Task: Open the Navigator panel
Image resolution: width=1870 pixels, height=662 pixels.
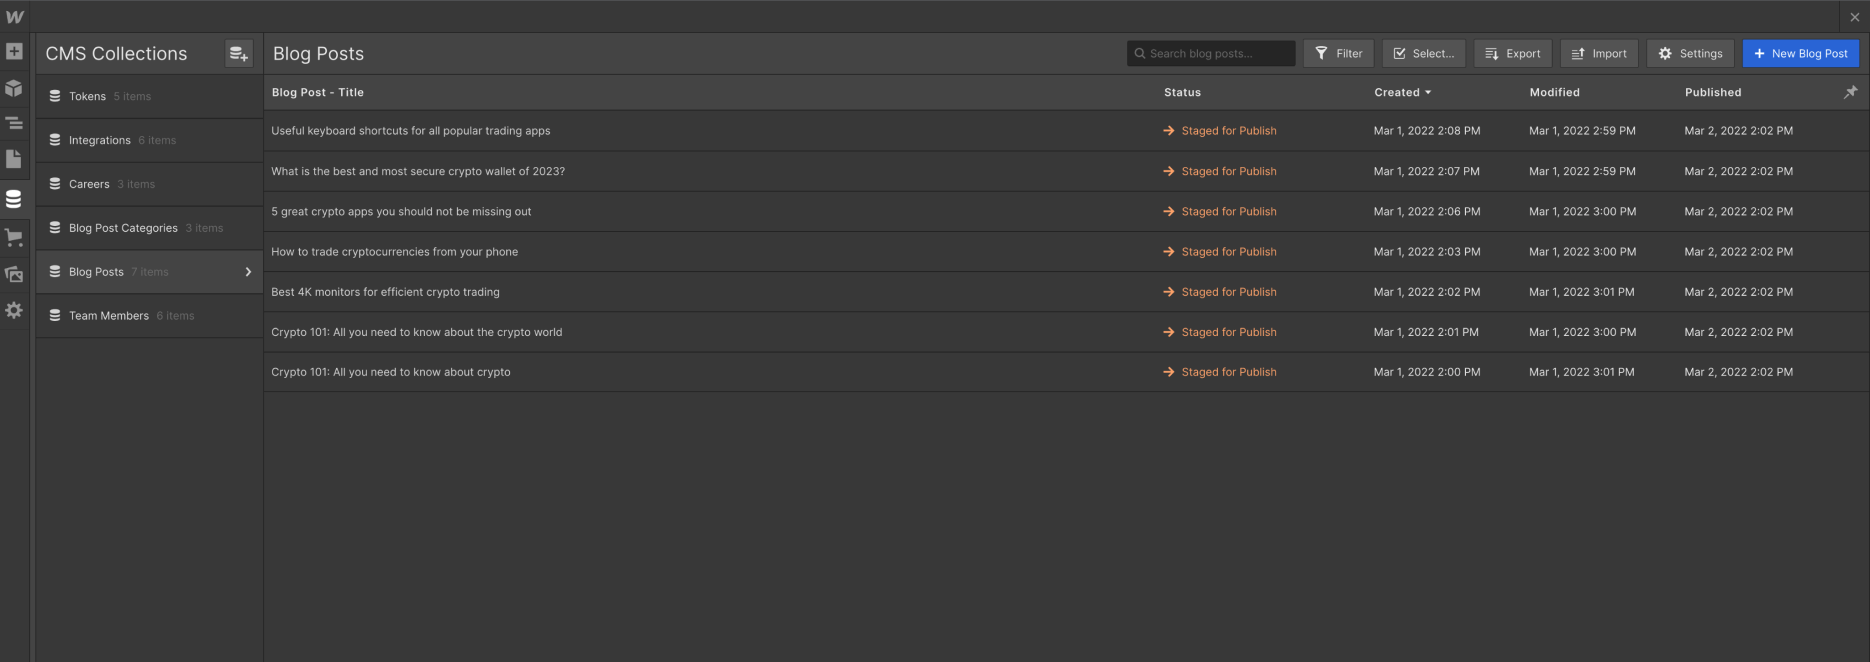Action: [14, 123]
